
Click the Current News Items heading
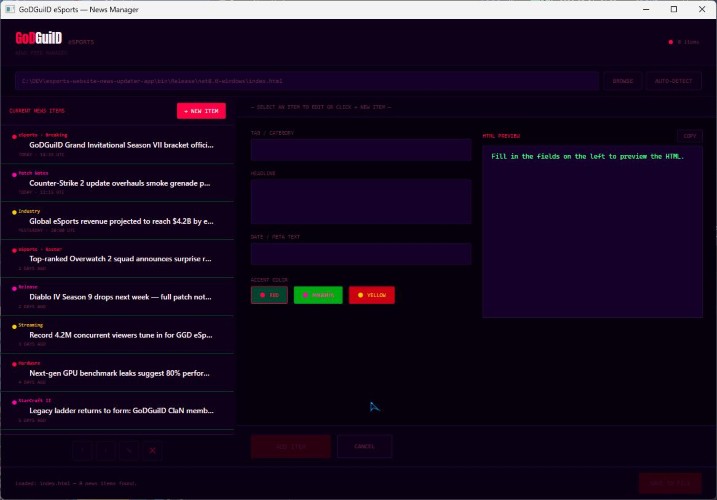(37, 111)
